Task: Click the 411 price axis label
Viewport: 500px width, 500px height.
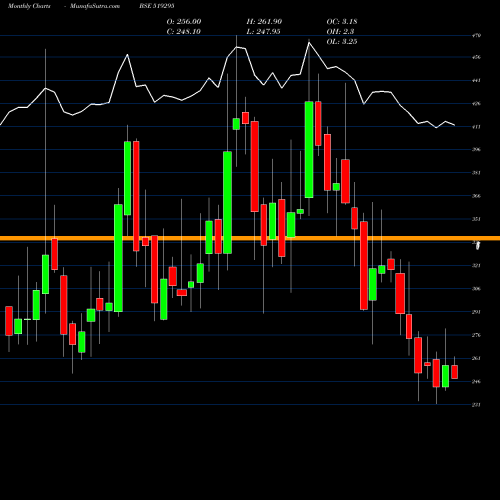Action: pos(476,127)
